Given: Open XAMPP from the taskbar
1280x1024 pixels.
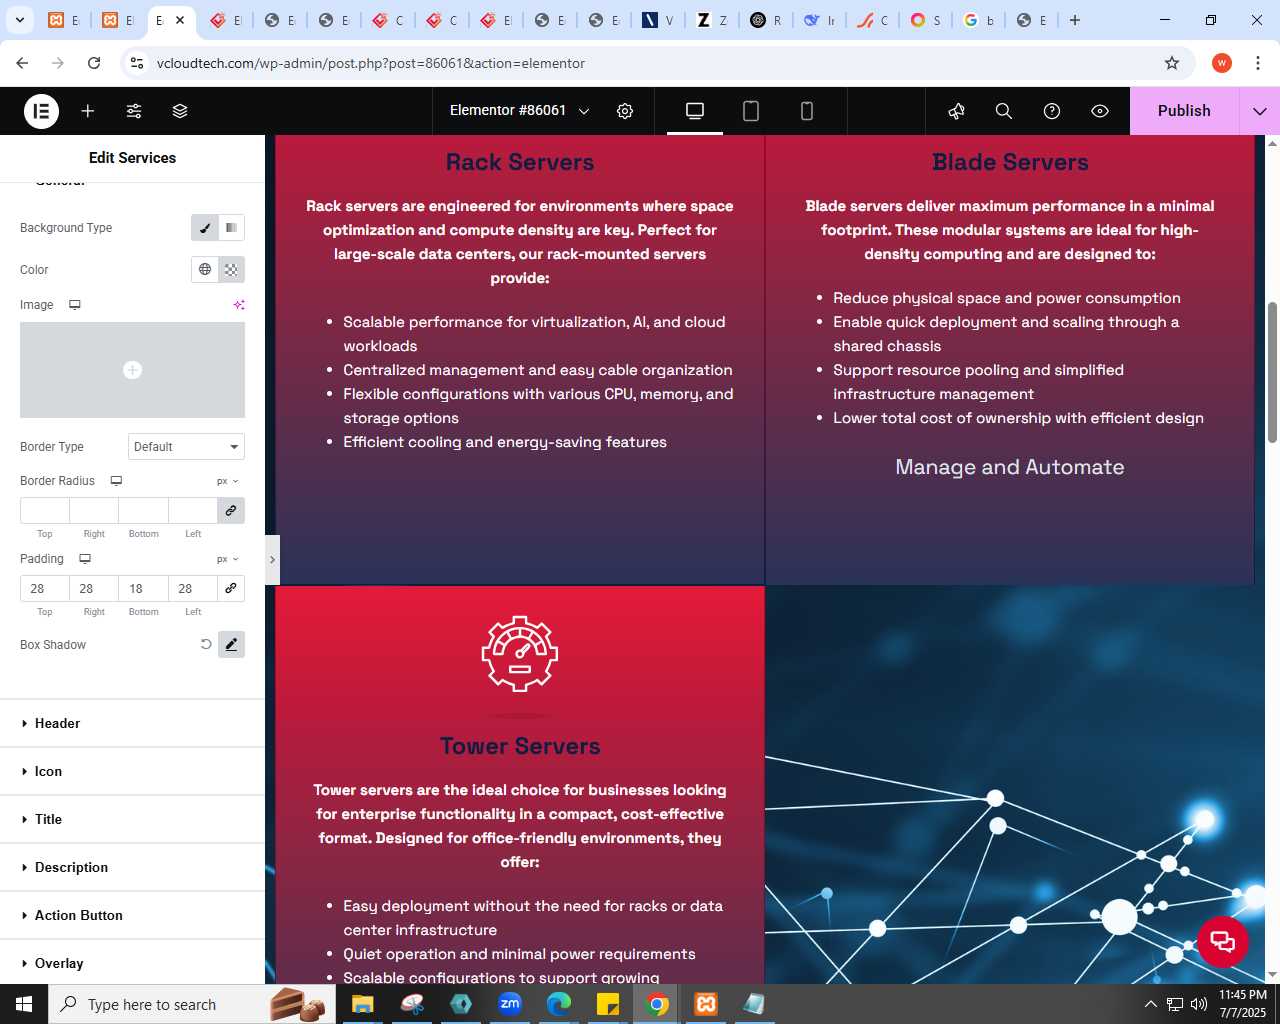Looking at the screenshot, I should [706, 1004].
